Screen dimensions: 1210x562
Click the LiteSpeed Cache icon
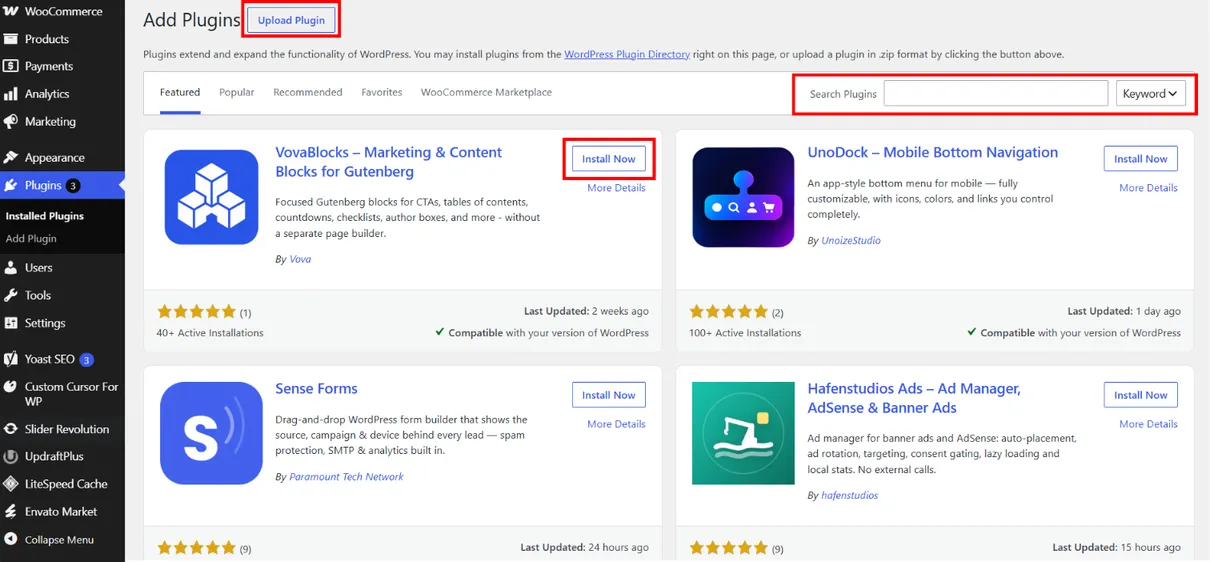[x=10, y=484]
